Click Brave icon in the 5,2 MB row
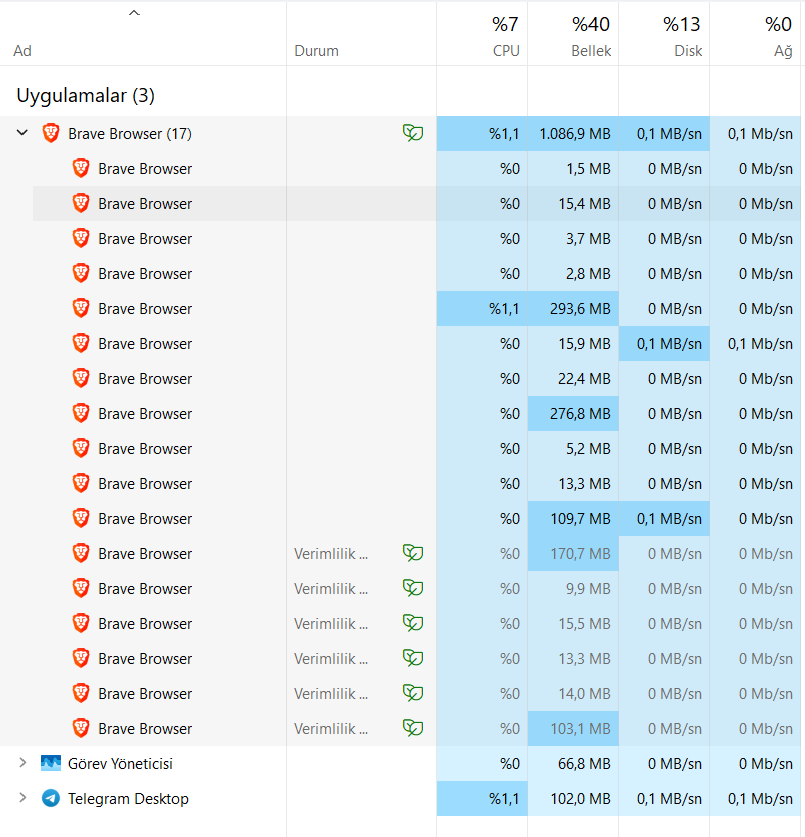The width and height of the screenshot is (805, 837). tap(81, 448)
